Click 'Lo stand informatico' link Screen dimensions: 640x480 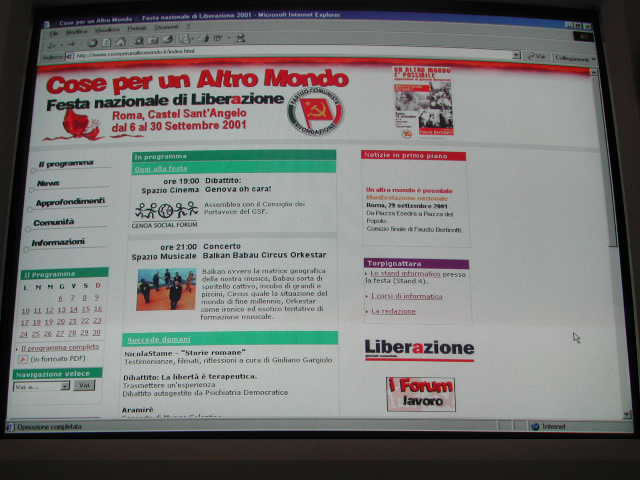(405, 274)
